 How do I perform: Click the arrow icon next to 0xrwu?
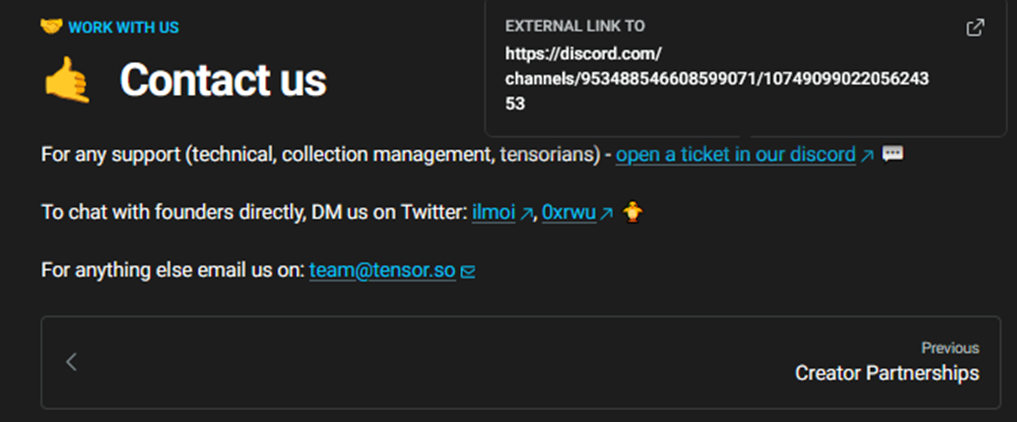pyautogui.click(x=605, y=213)
